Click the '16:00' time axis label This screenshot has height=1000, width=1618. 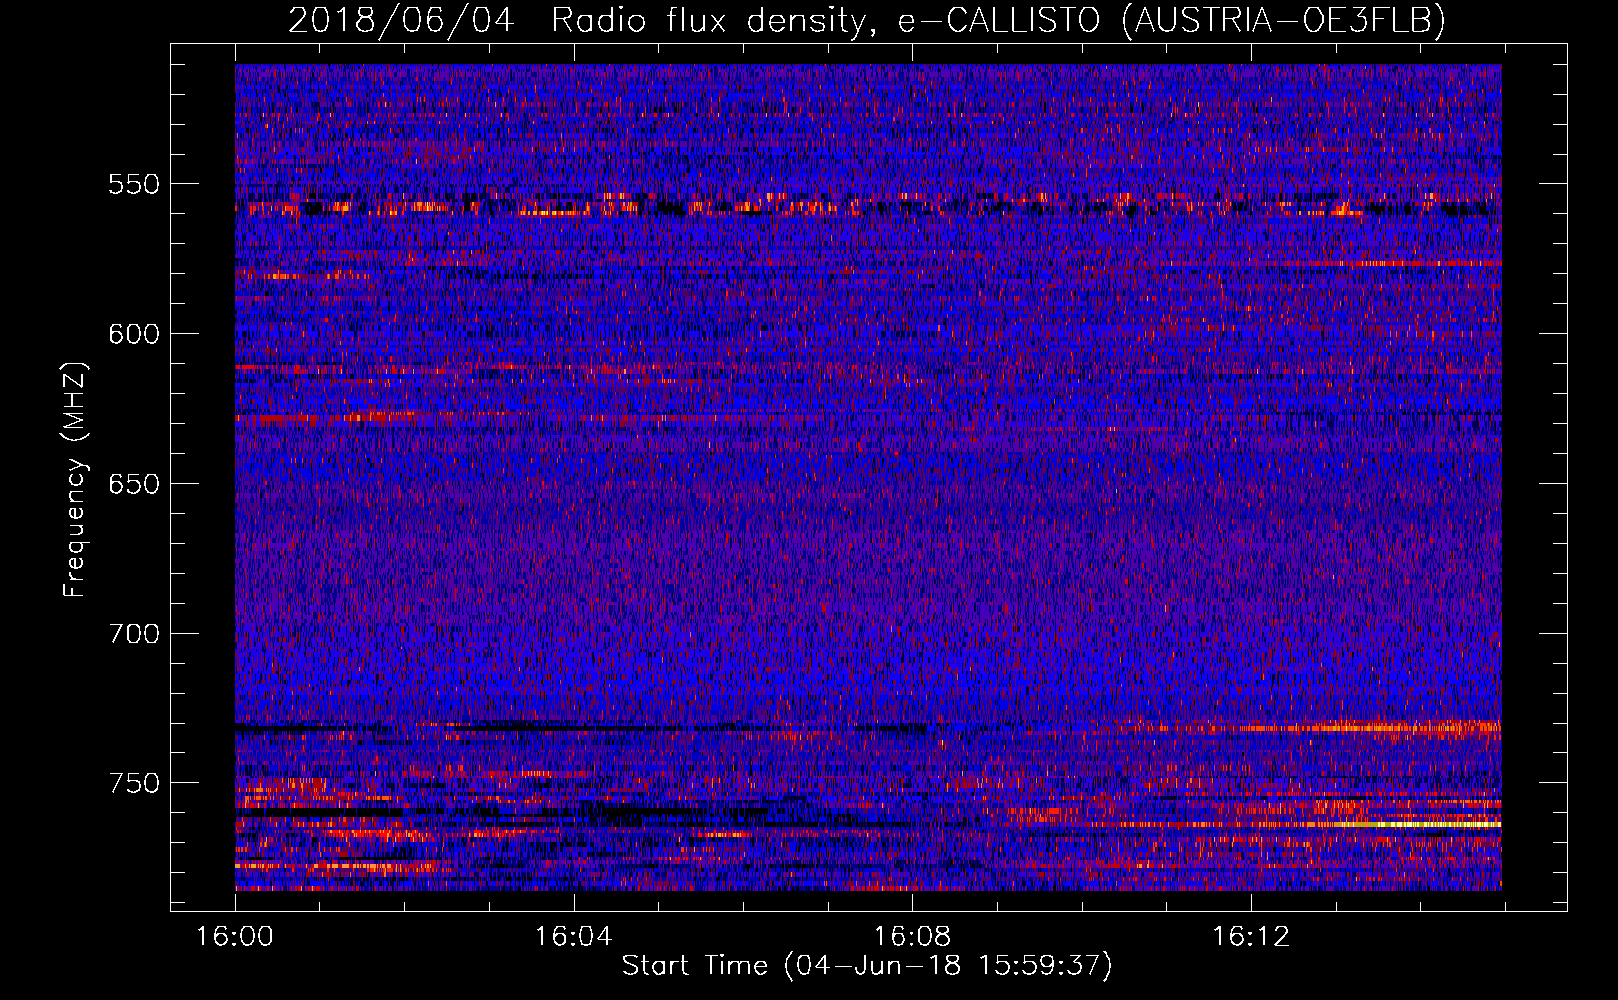[235, 937]
